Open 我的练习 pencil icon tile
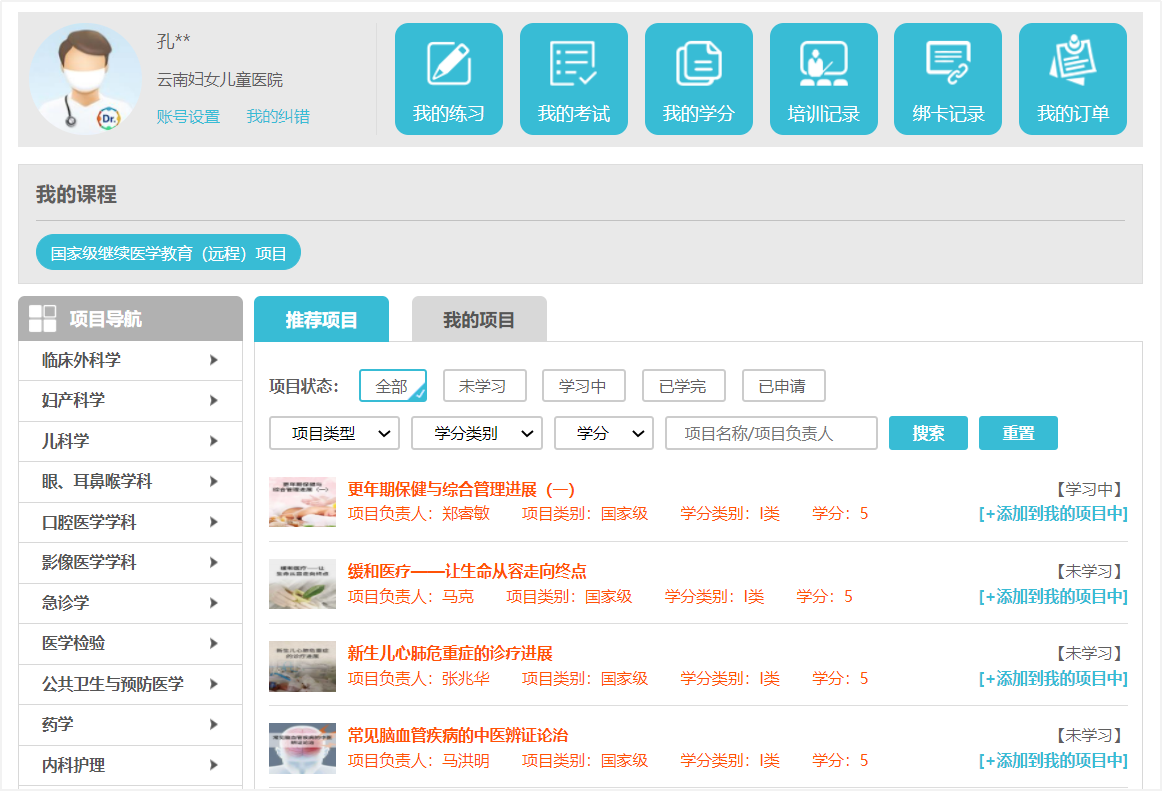 point(448,79)
